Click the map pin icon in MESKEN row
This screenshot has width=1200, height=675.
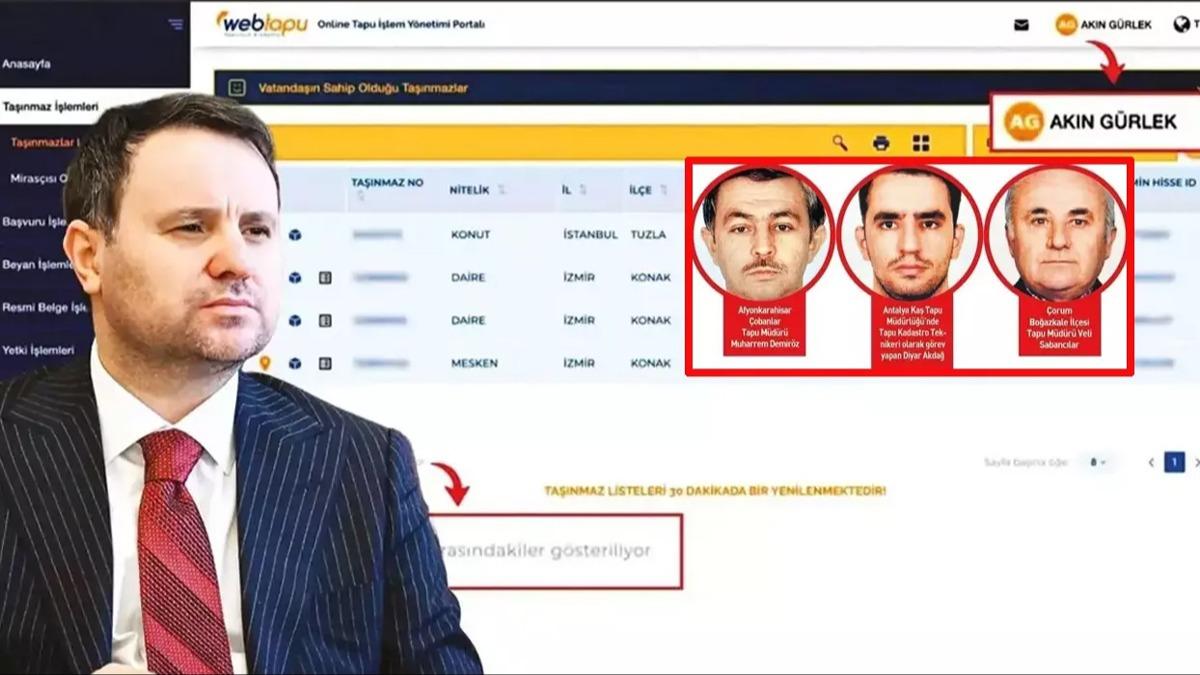(x=265, y=363)
